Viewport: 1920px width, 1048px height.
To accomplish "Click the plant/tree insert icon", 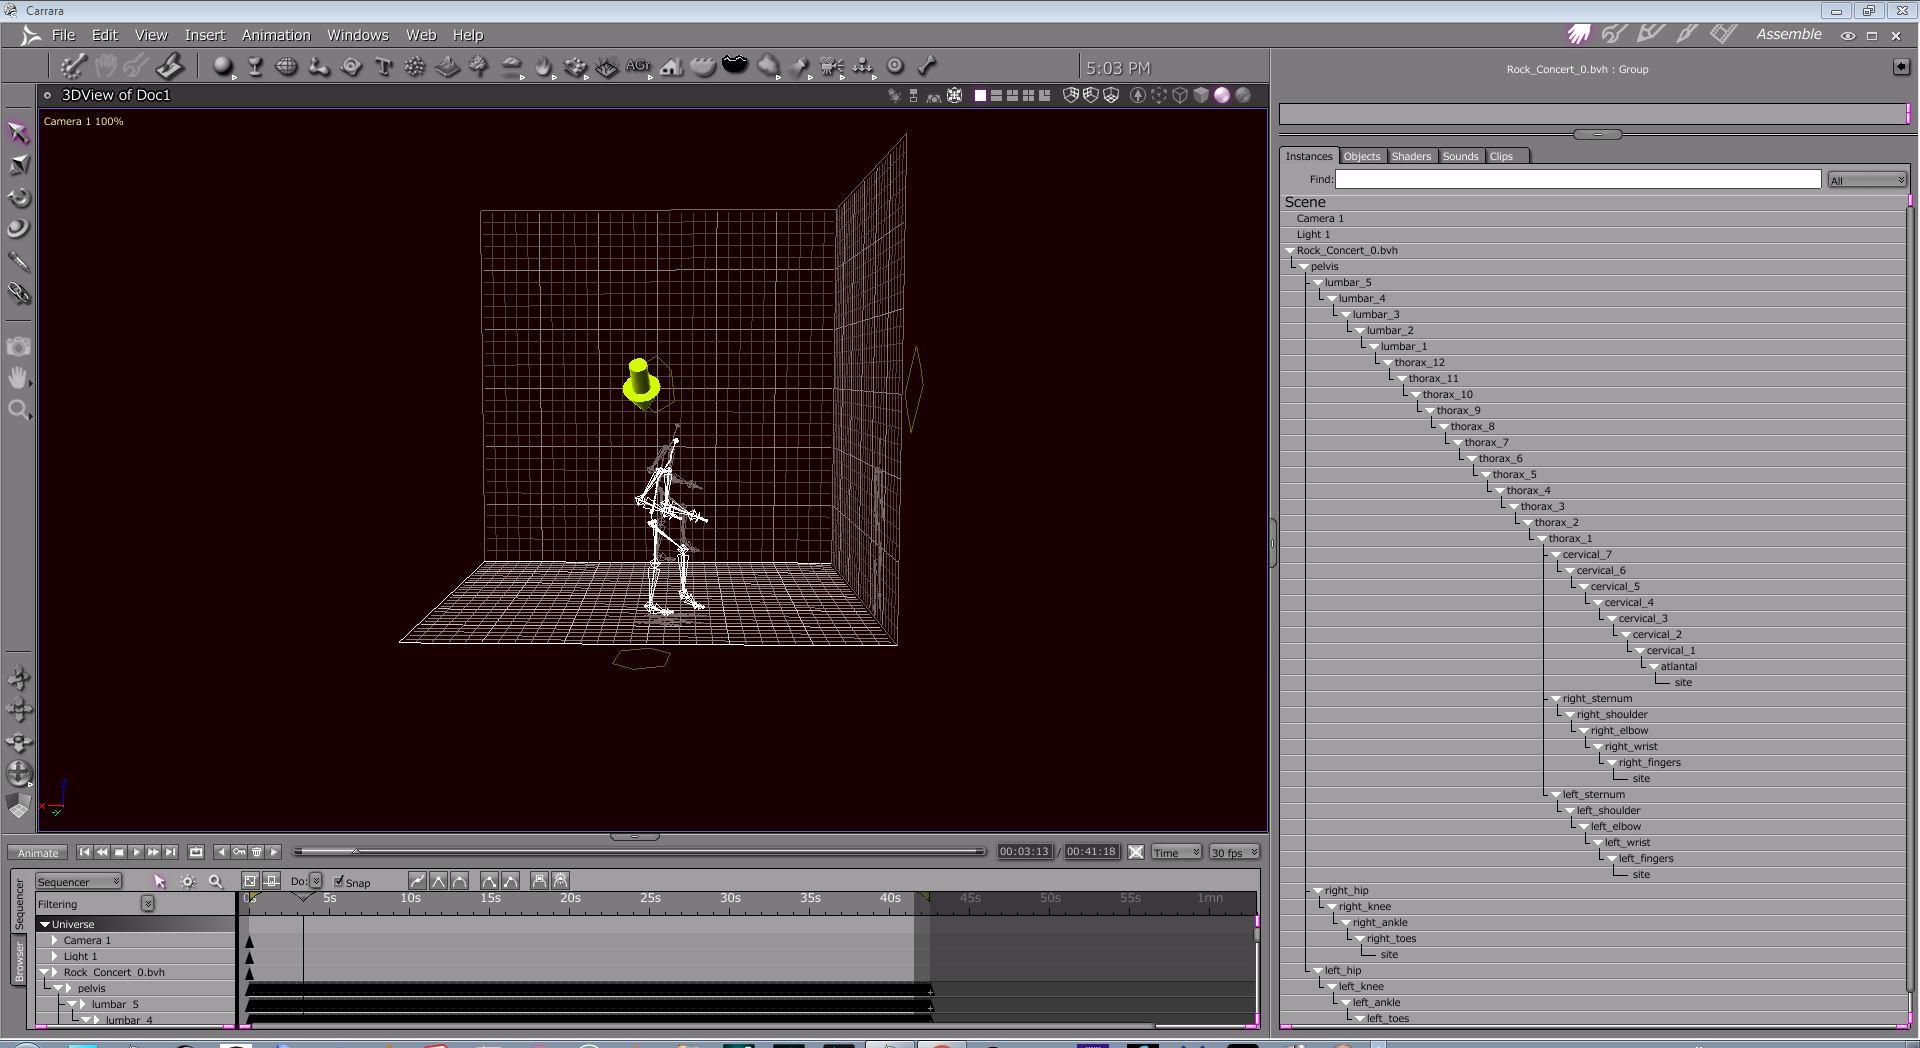I will tap(479, 67).
